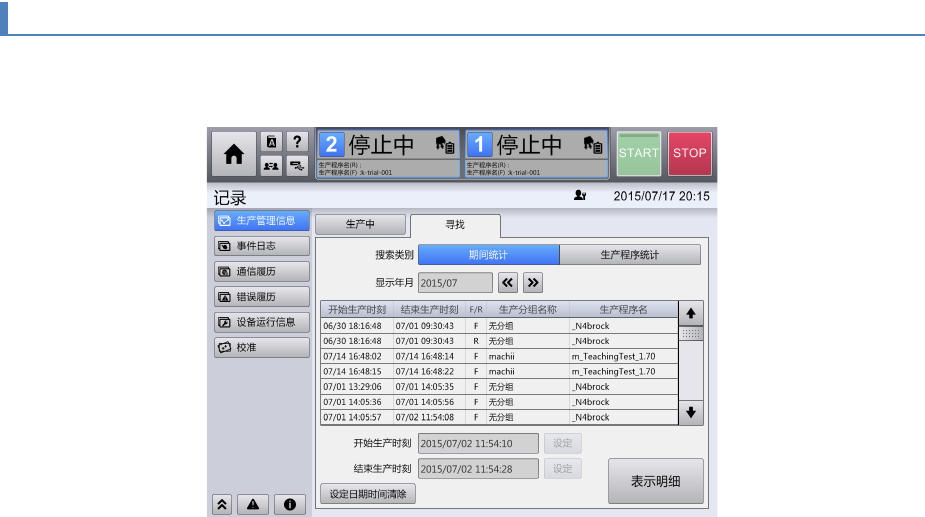
Task: Select 期间统计 search type
Action: (488, 255)
